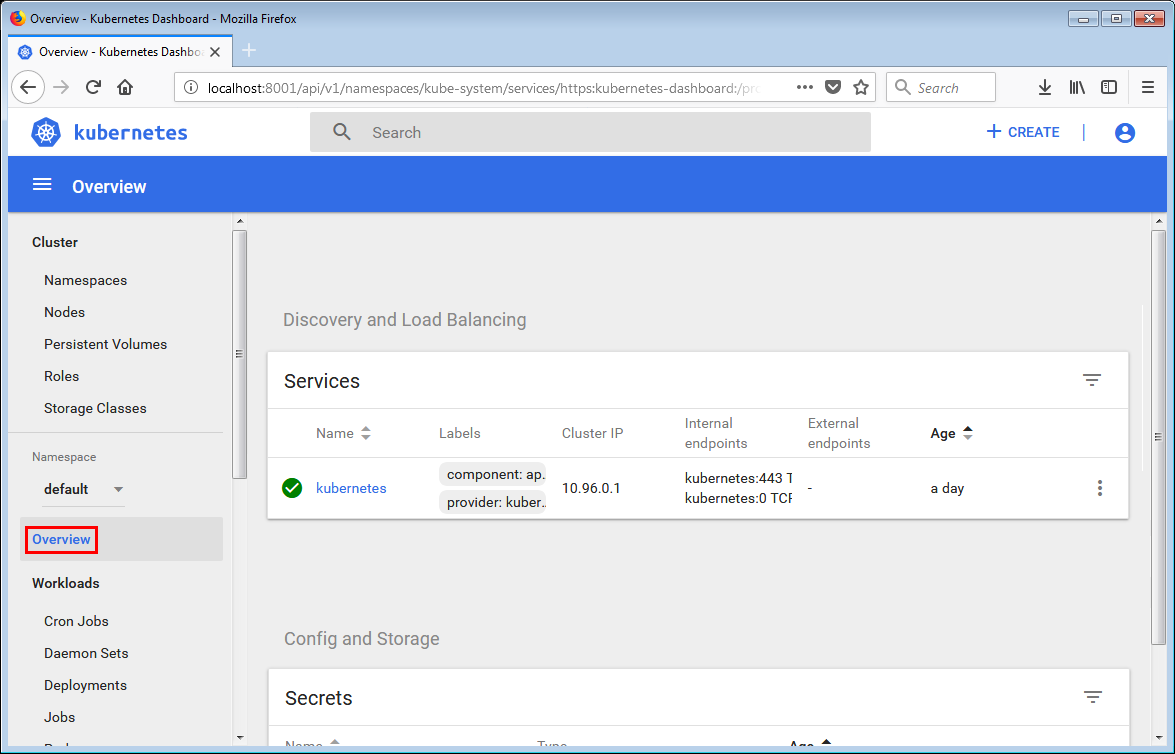This screenshot has width=1175, height=754.
Task: Open Nodes in the Cluster menu
Action: click(64, 313)
